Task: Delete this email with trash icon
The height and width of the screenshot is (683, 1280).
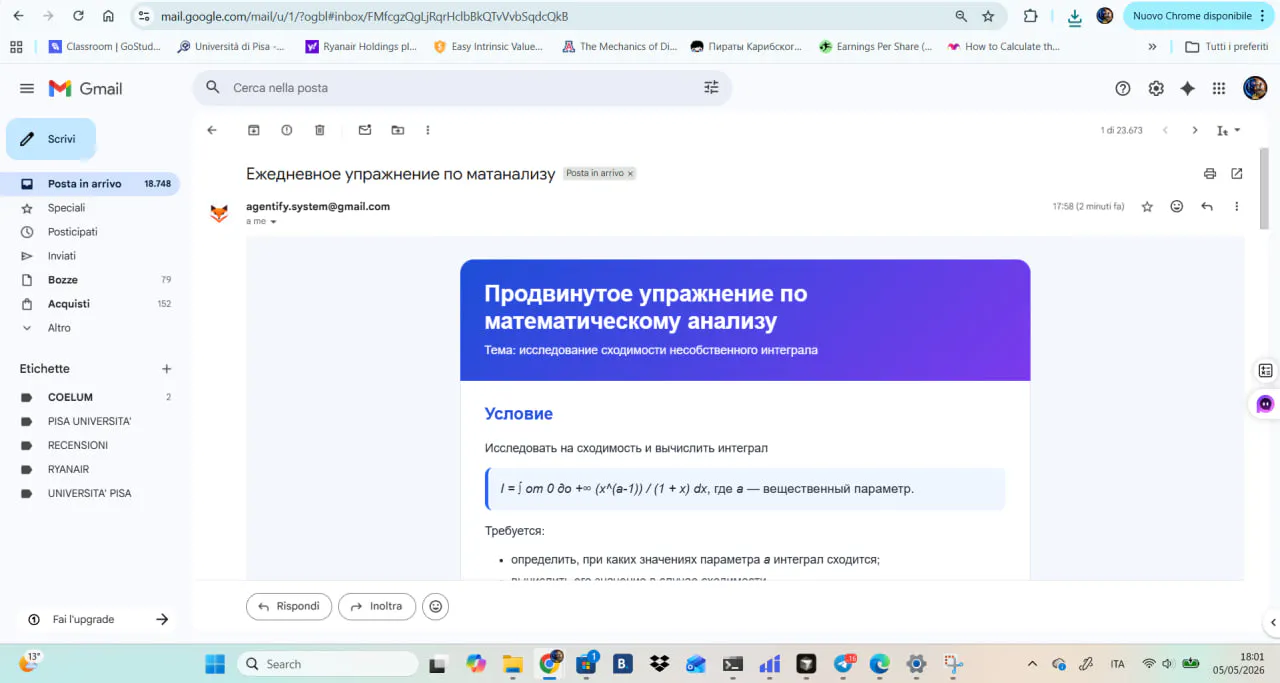Action: pos(320,130)
